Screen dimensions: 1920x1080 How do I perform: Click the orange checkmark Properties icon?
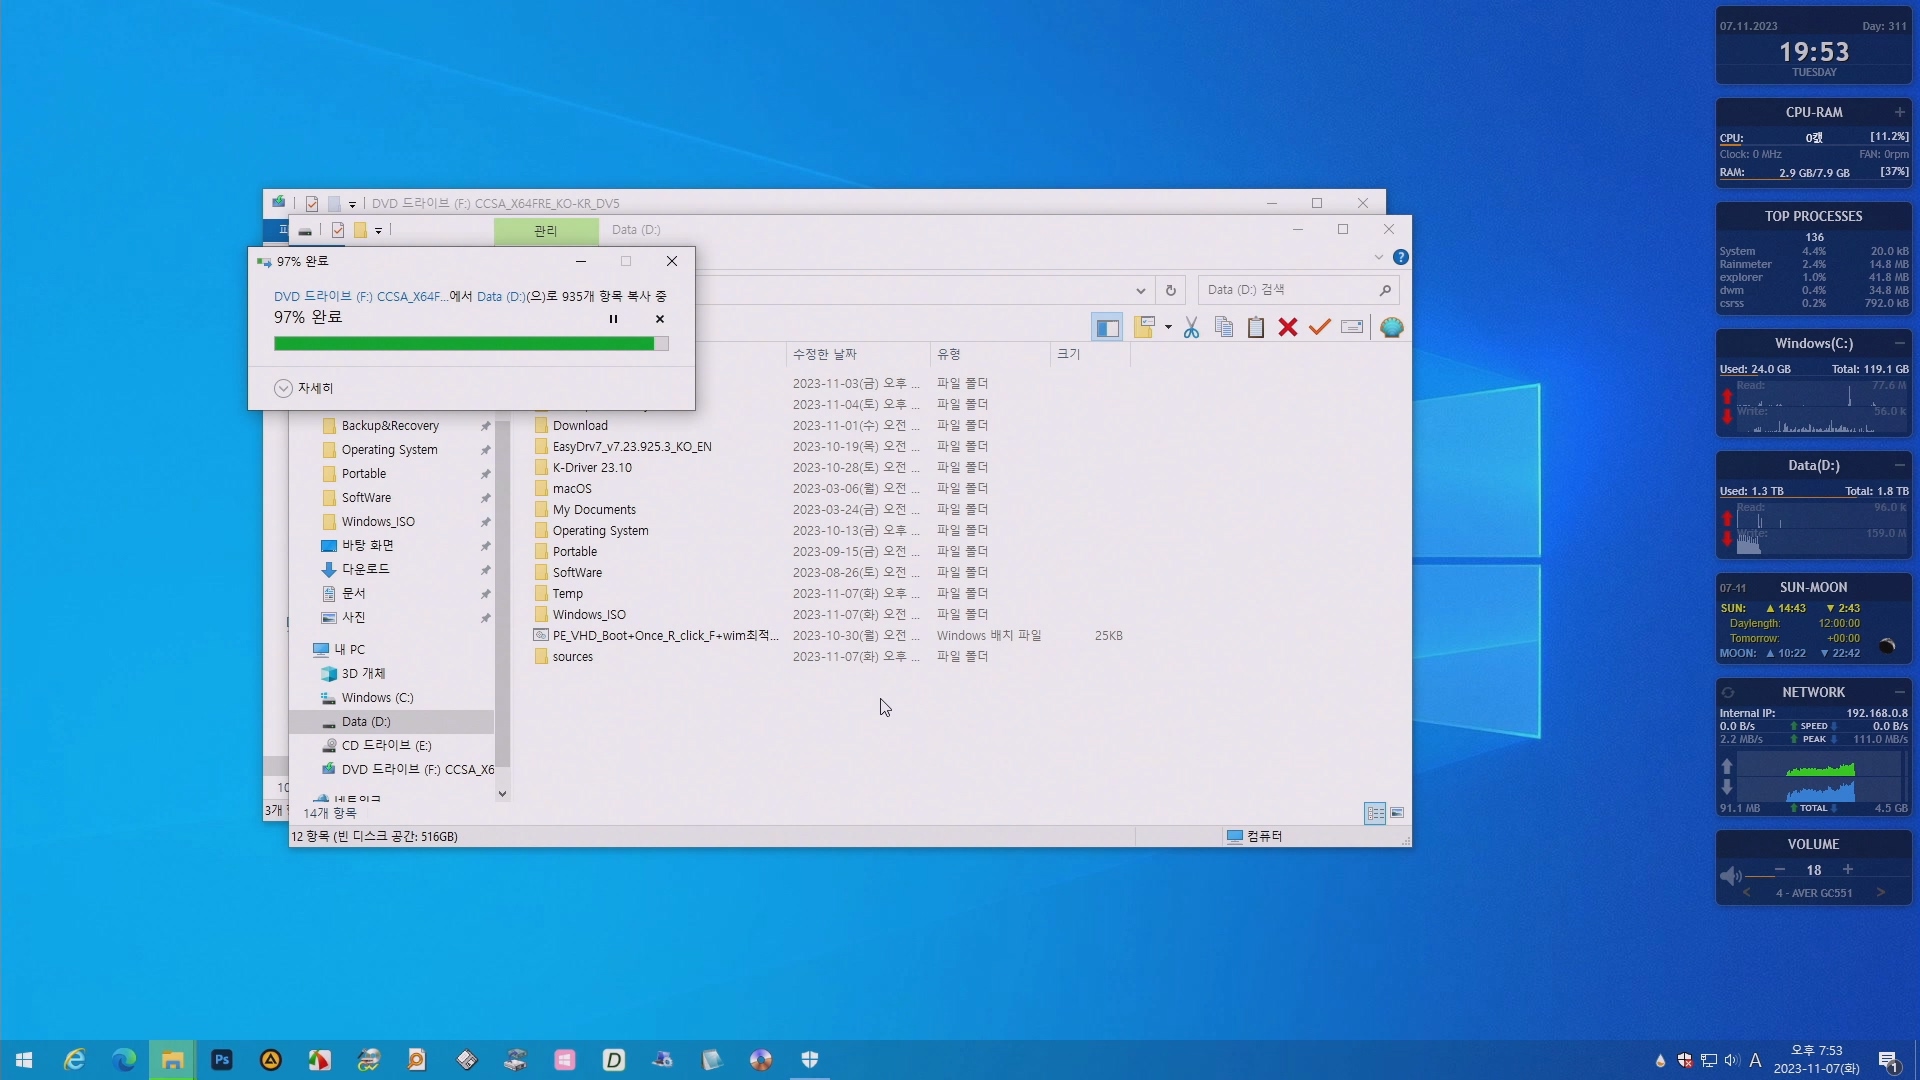click(x=1320, y=328)
